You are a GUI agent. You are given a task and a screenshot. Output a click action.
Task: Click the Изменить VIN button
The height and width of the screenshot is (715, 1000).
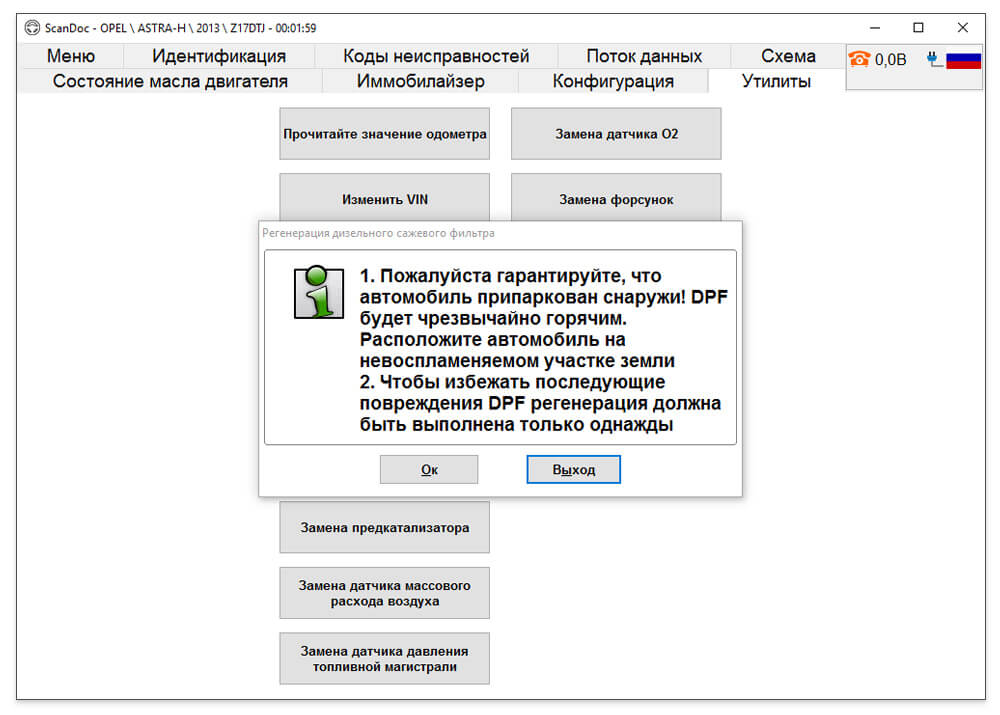(385, 198)
